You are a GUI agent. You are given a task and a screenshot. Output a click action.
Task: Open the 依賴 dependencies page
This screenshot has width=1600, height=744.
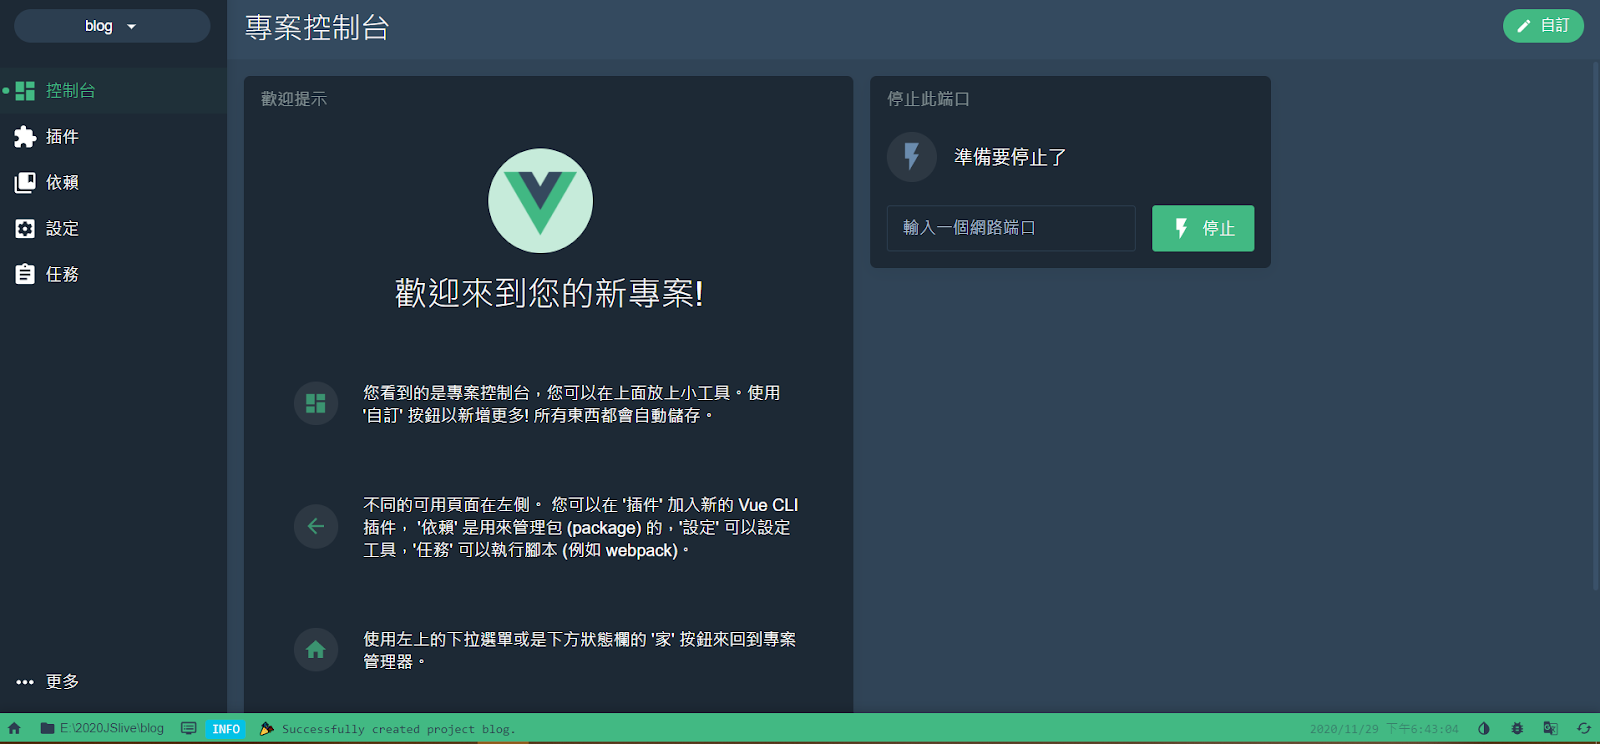click(113, 182)
